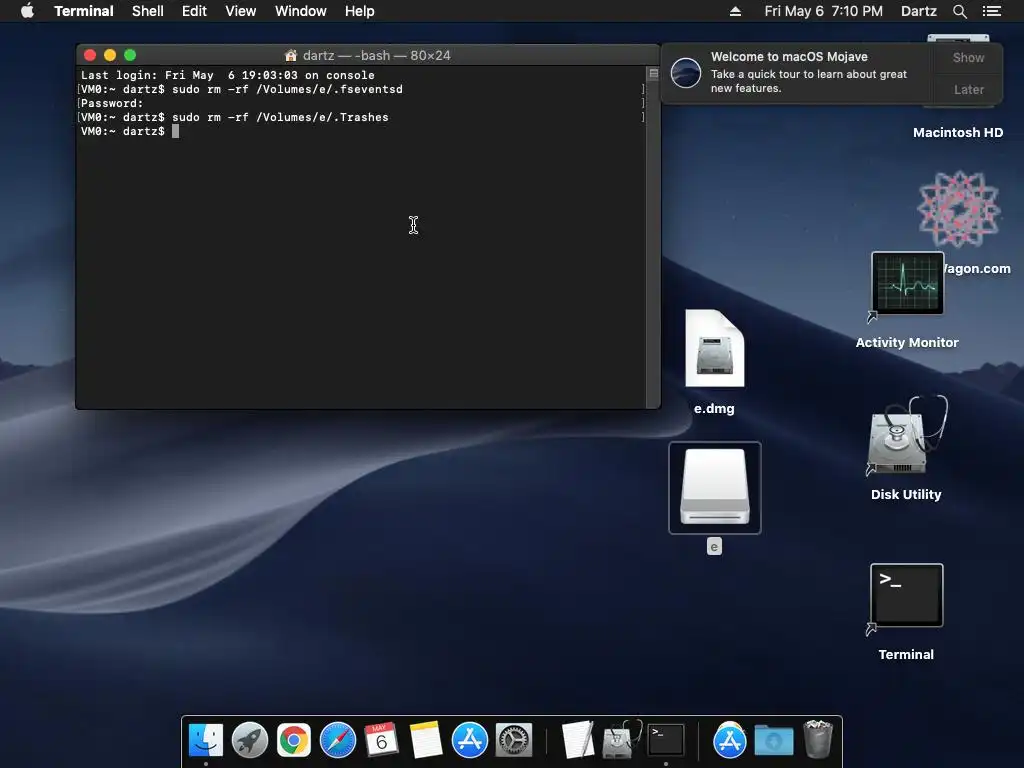Image resolution: width=1024 pixels, height=768 pixels.
Task: Select the red flower pattern desktop icon
Action: (x=959, y=208)
